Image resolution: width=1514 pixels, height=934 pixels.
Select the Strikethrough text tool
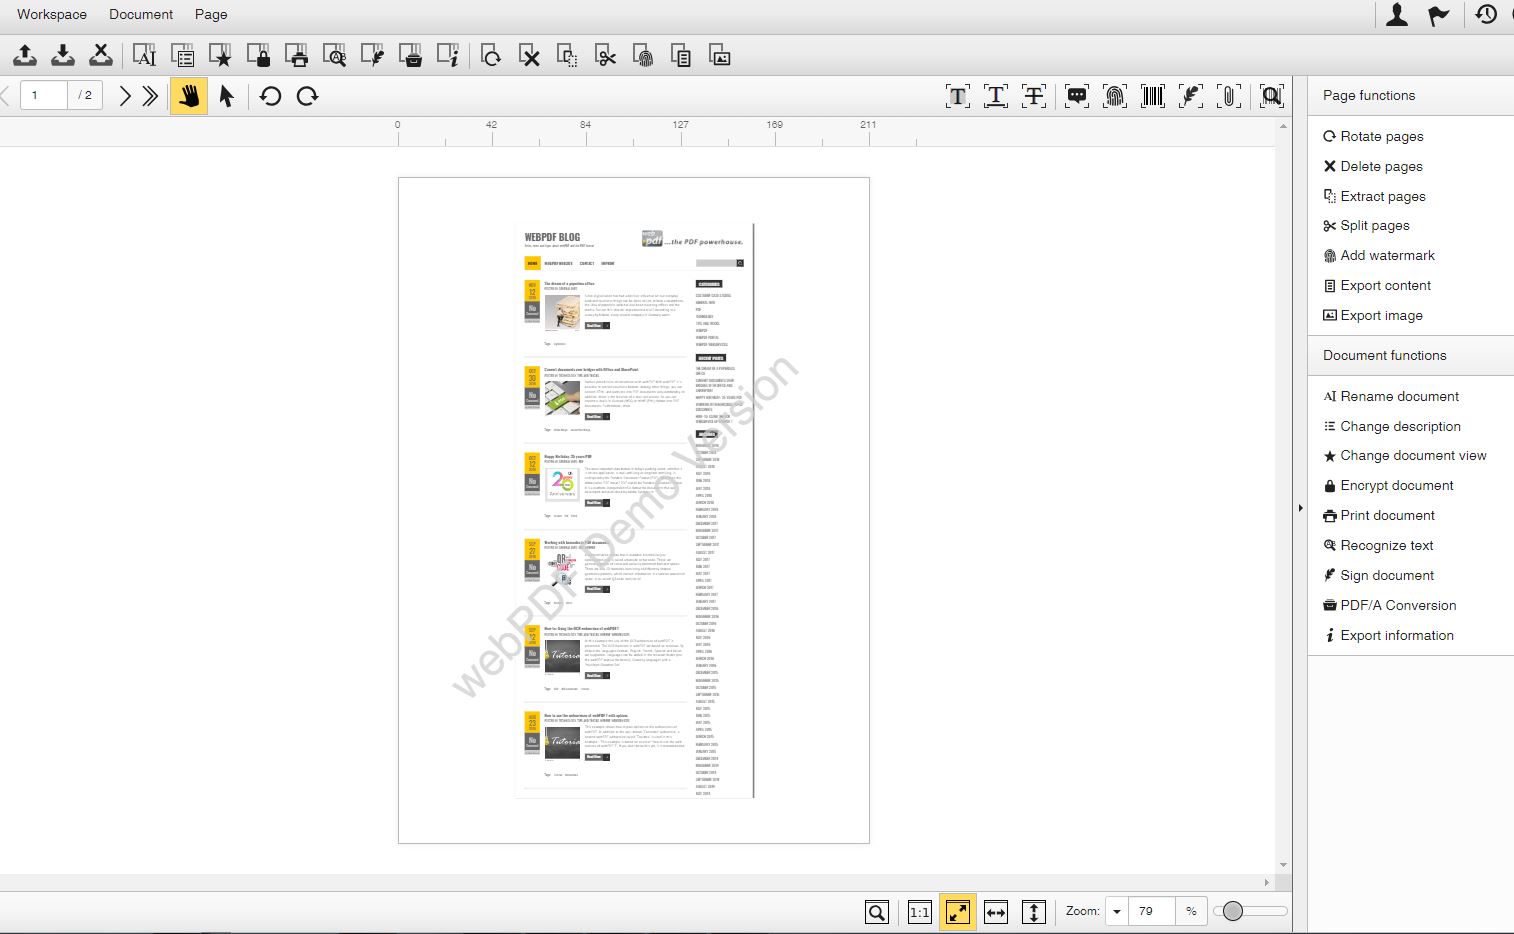1034,95
